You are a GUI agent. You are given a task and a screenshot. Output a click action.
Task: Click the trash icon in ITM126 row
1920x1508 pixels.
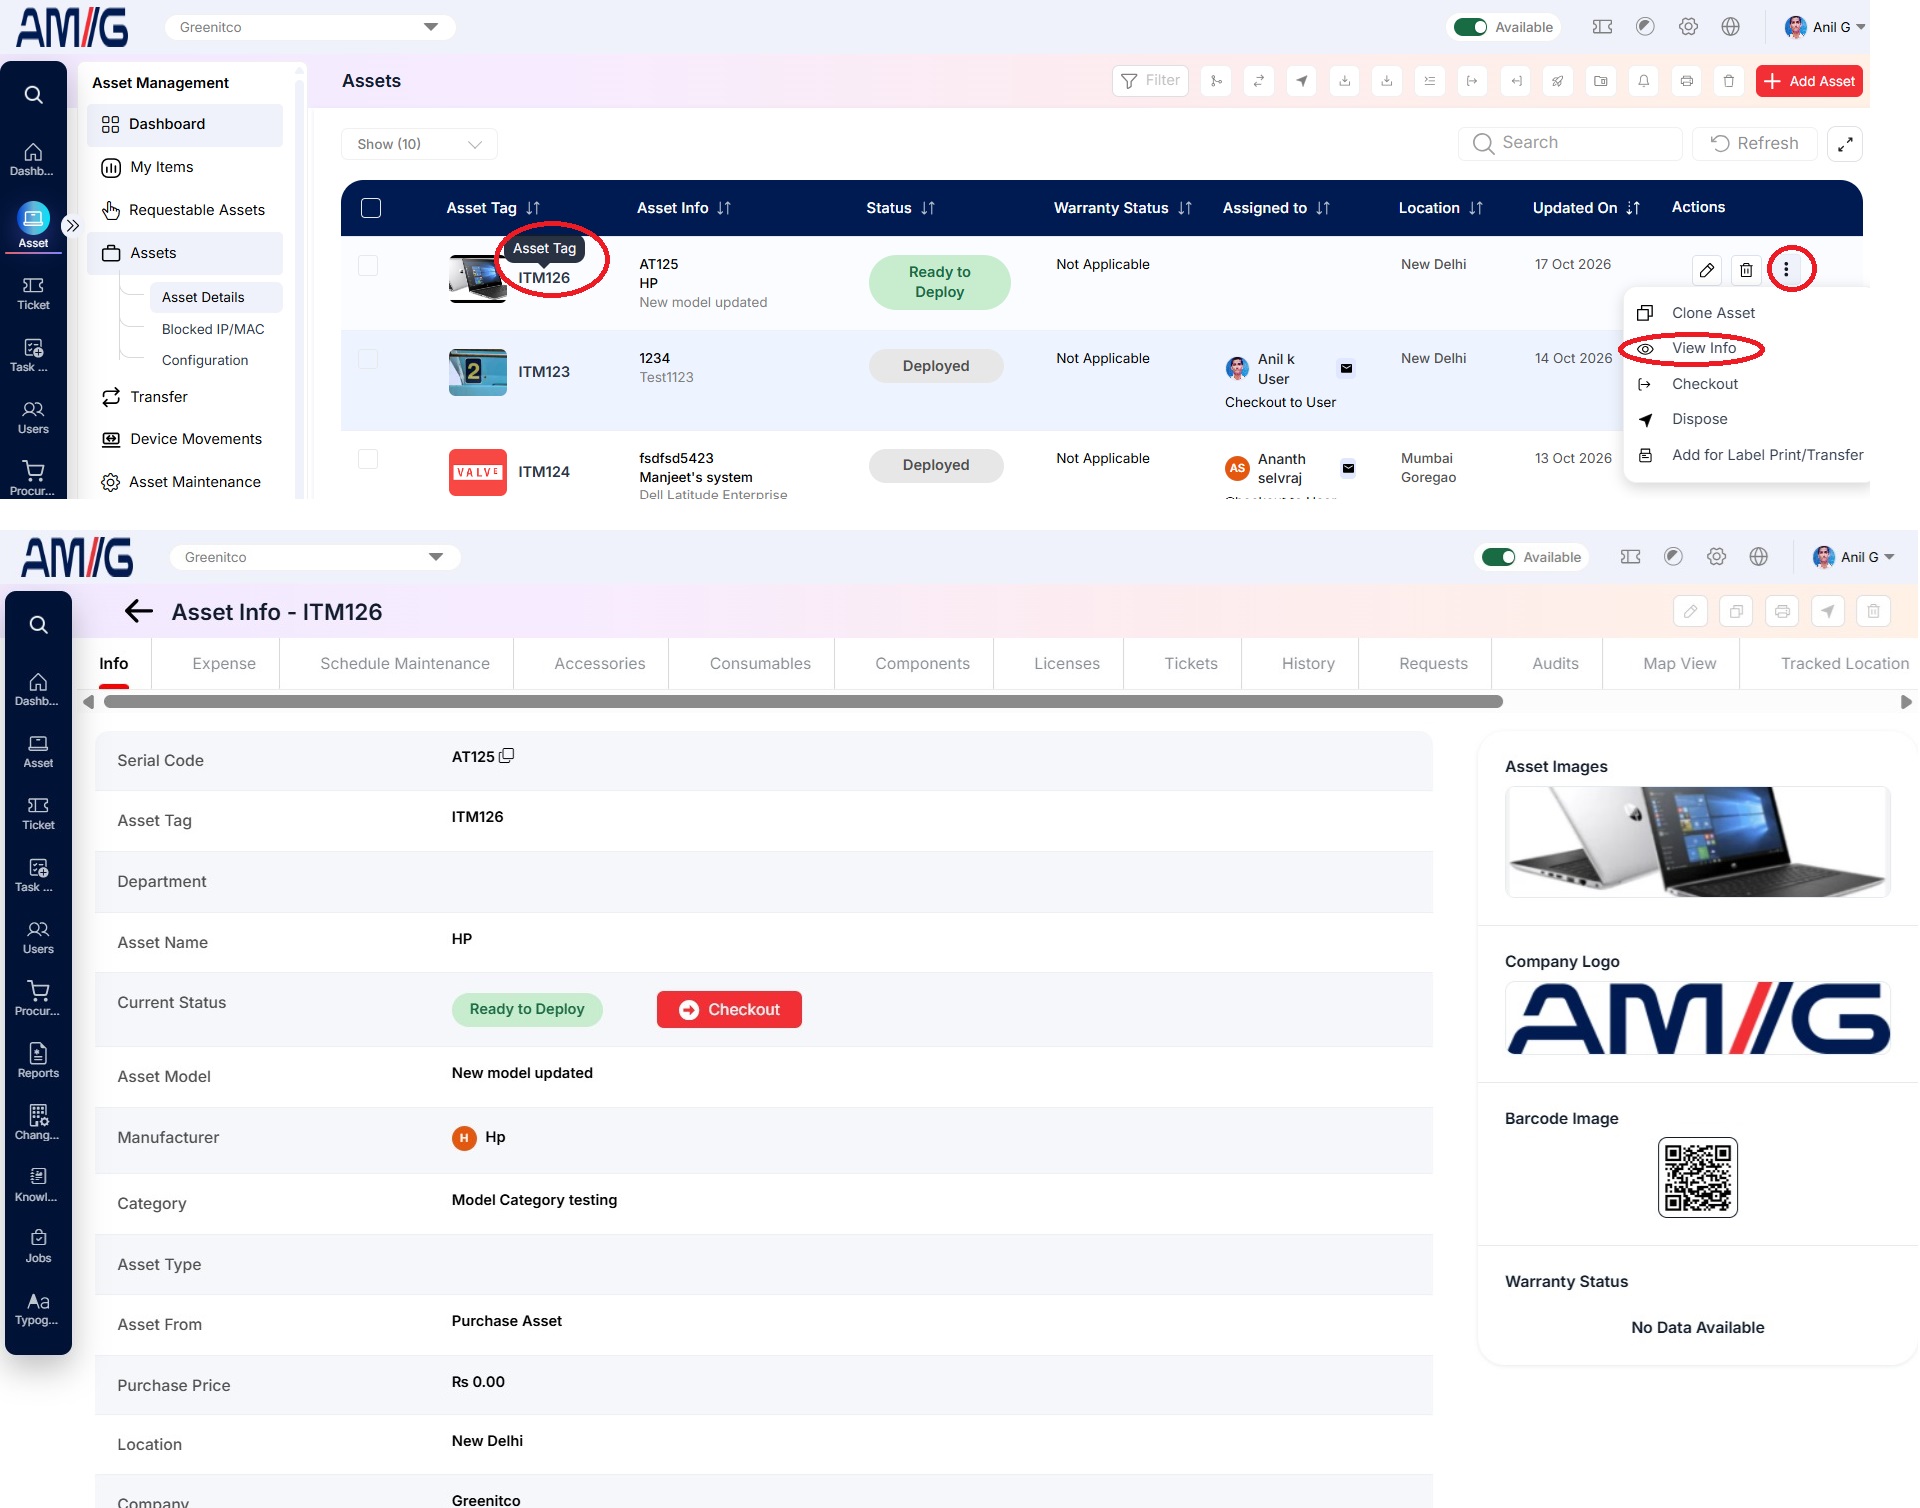1746,270
